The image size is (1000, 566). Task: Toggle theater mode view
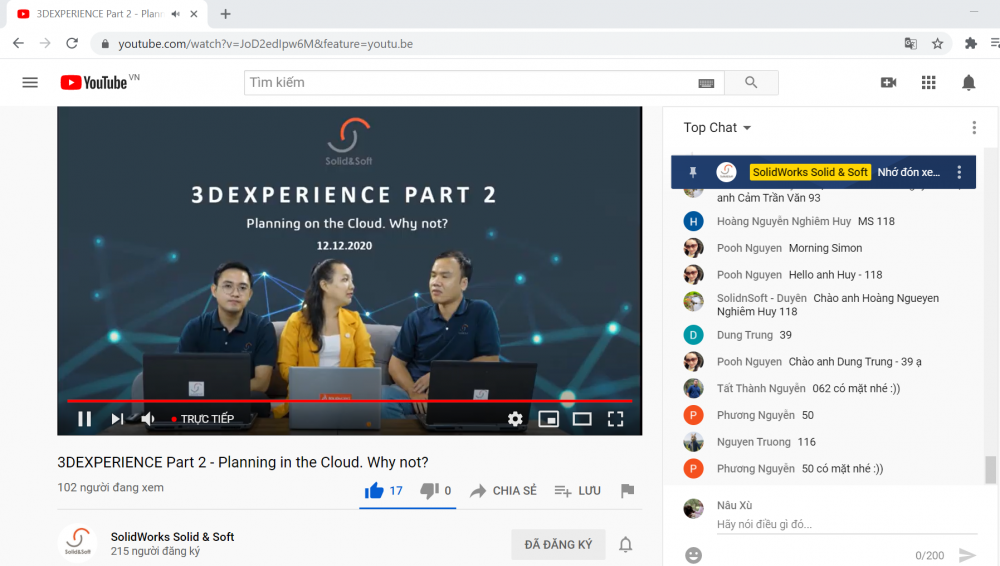582,419
